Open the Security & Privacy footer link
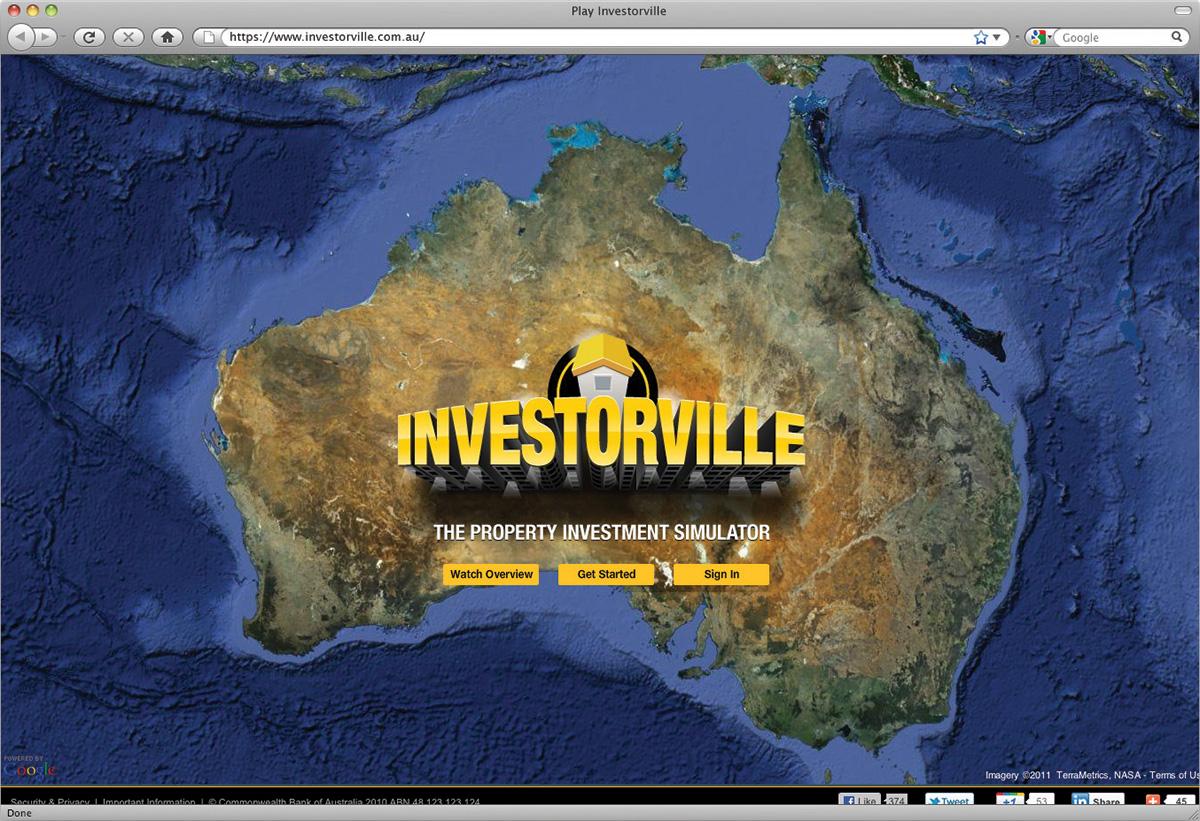Viewport: 1200px width, 821px height. tap(50, 802)
